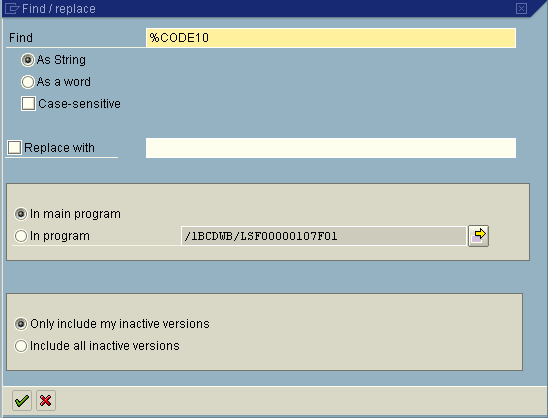Image resolution: width=548 pixels, height=418 pixels.
Task: Select Only include my inactive versions
Action: (21, 324)
